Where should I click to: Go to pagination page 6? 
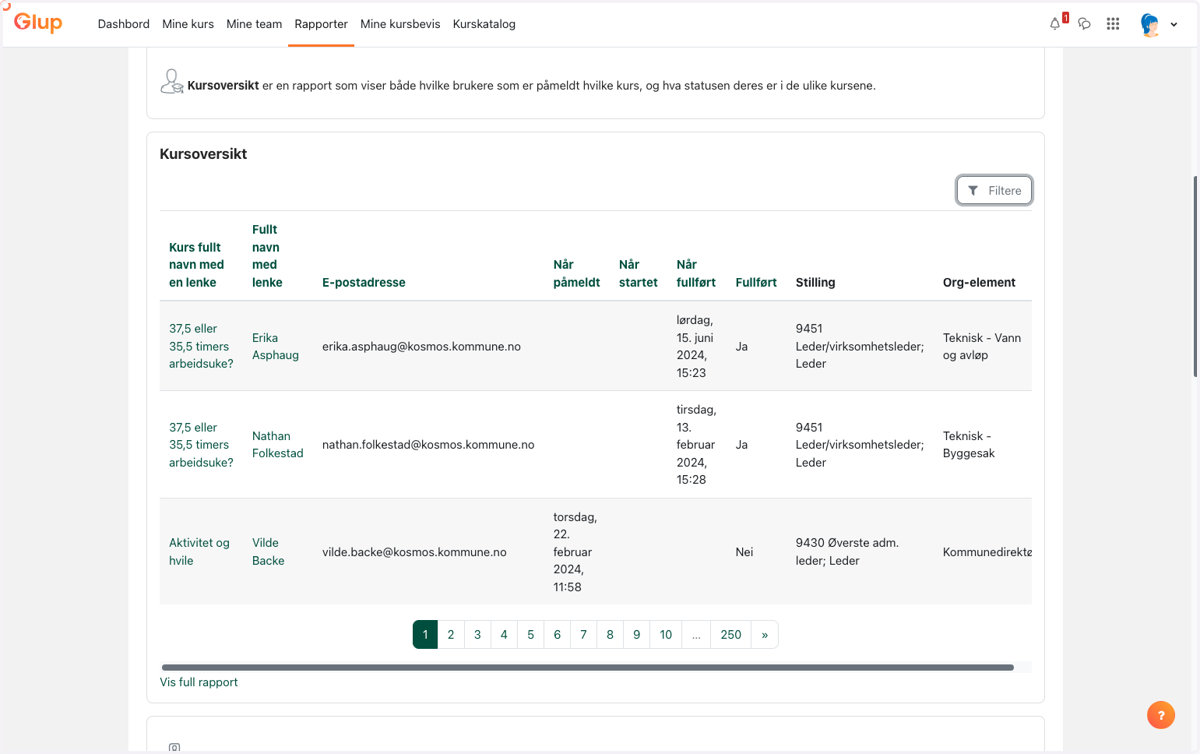(557, 635)
